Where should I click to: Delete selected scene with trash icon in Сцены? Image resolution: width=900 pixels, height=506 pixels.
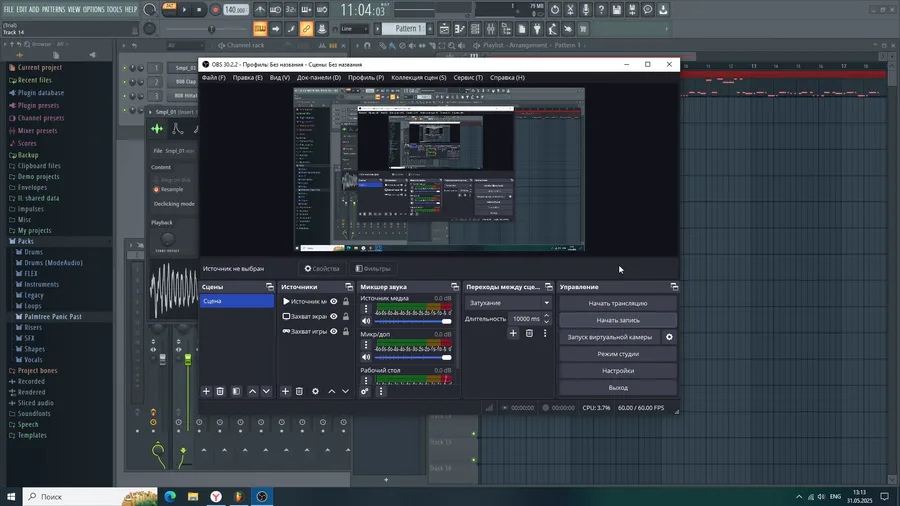tap(220, 391)
